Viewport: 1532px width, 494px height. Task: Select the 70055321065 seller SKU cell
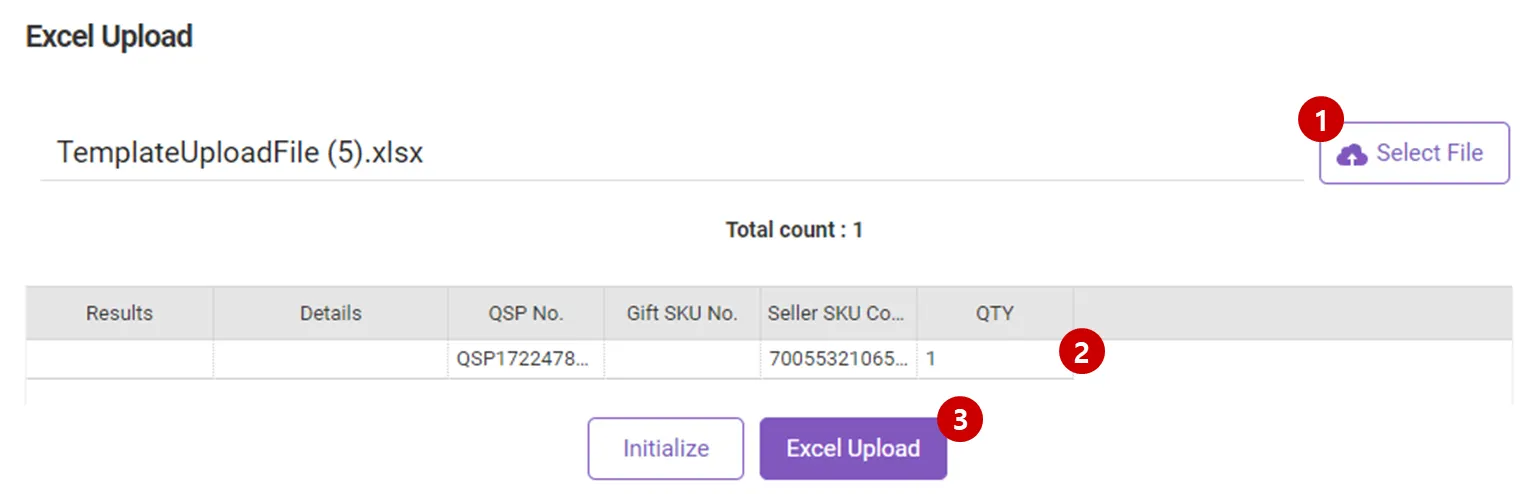coord(837,358)
